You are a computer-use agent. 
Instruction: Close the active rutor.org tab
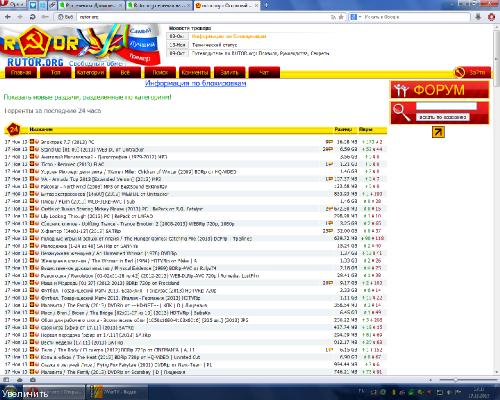tap(256, 5)
